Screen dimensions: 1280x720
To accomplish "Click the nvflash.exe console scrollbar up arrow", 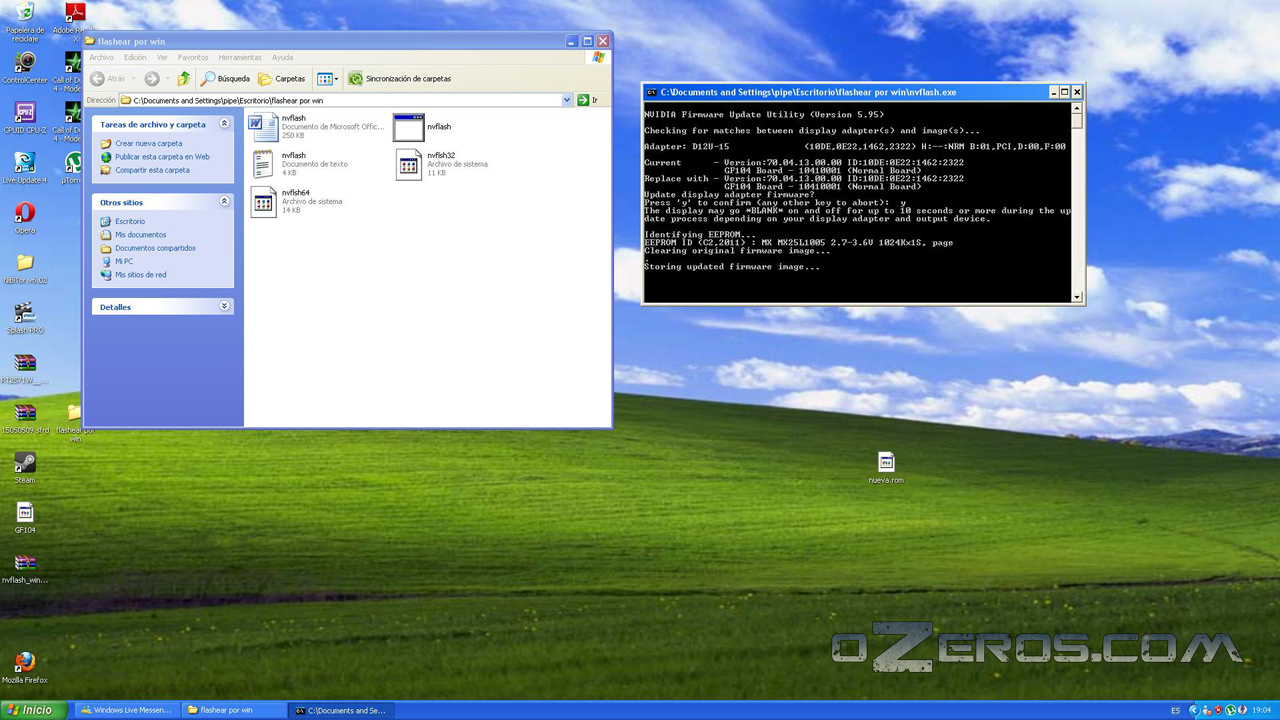I will coord(1077,108).
